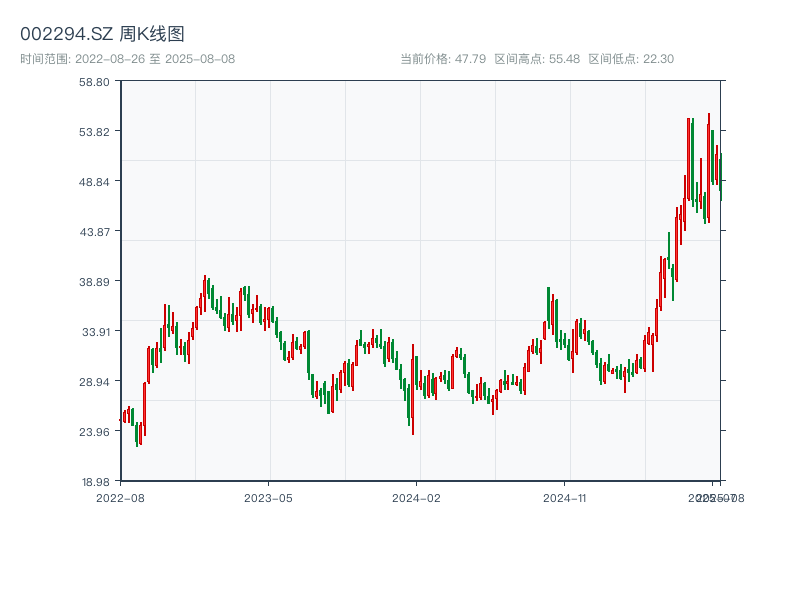Click the y-axis label 28.94
This screenshot has height=600, width=800.
tap(94, 382)
